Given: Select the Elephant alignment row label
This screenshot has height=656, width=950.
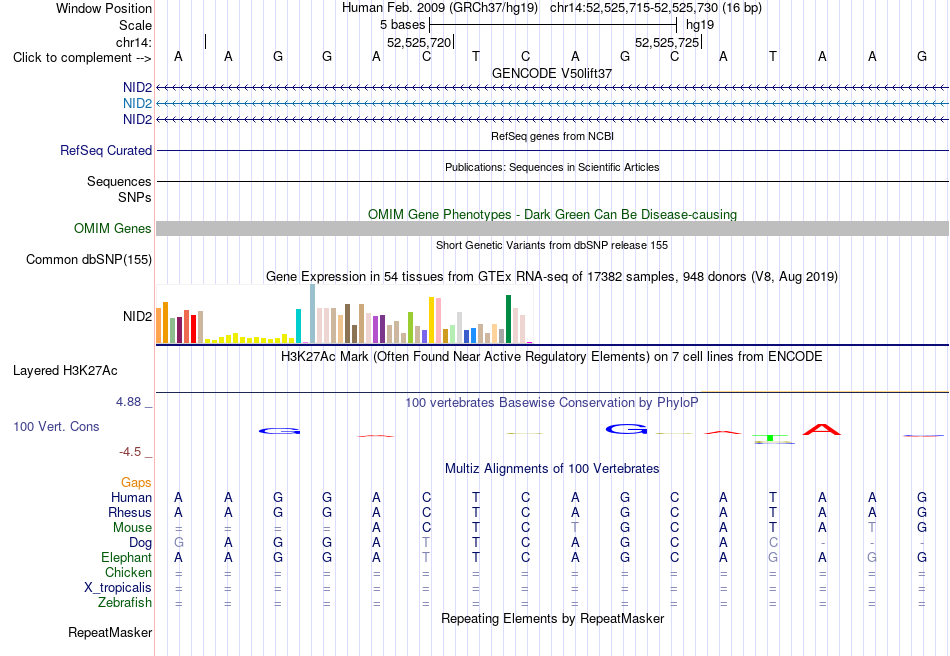Looking at the screenshot, I should (x=127, y=557).
